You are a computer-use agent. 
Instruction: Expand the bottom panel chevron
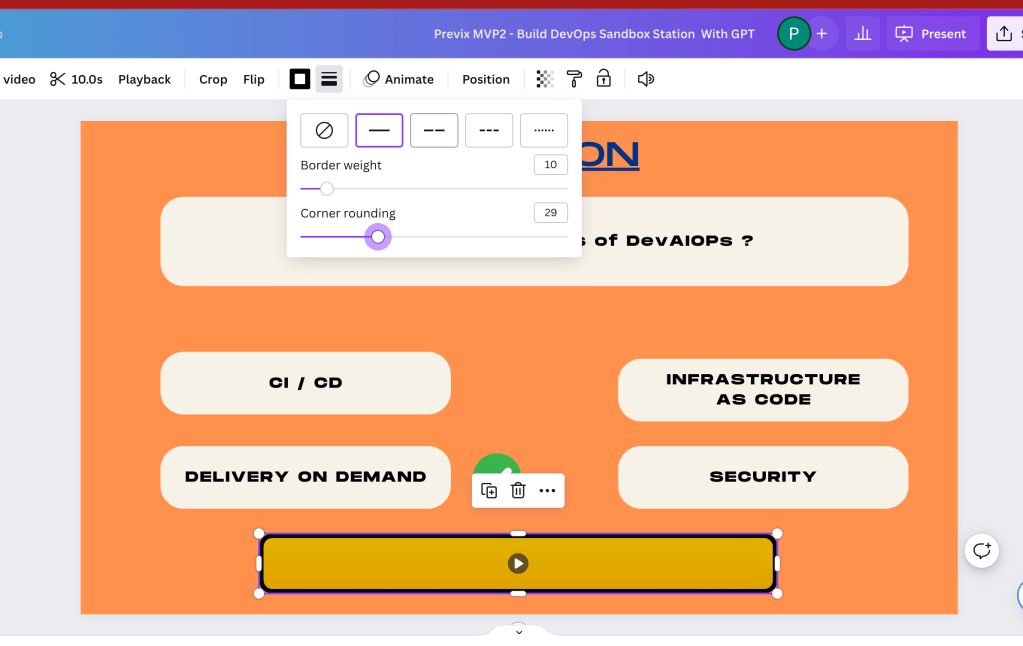click(x=519, y=632)
